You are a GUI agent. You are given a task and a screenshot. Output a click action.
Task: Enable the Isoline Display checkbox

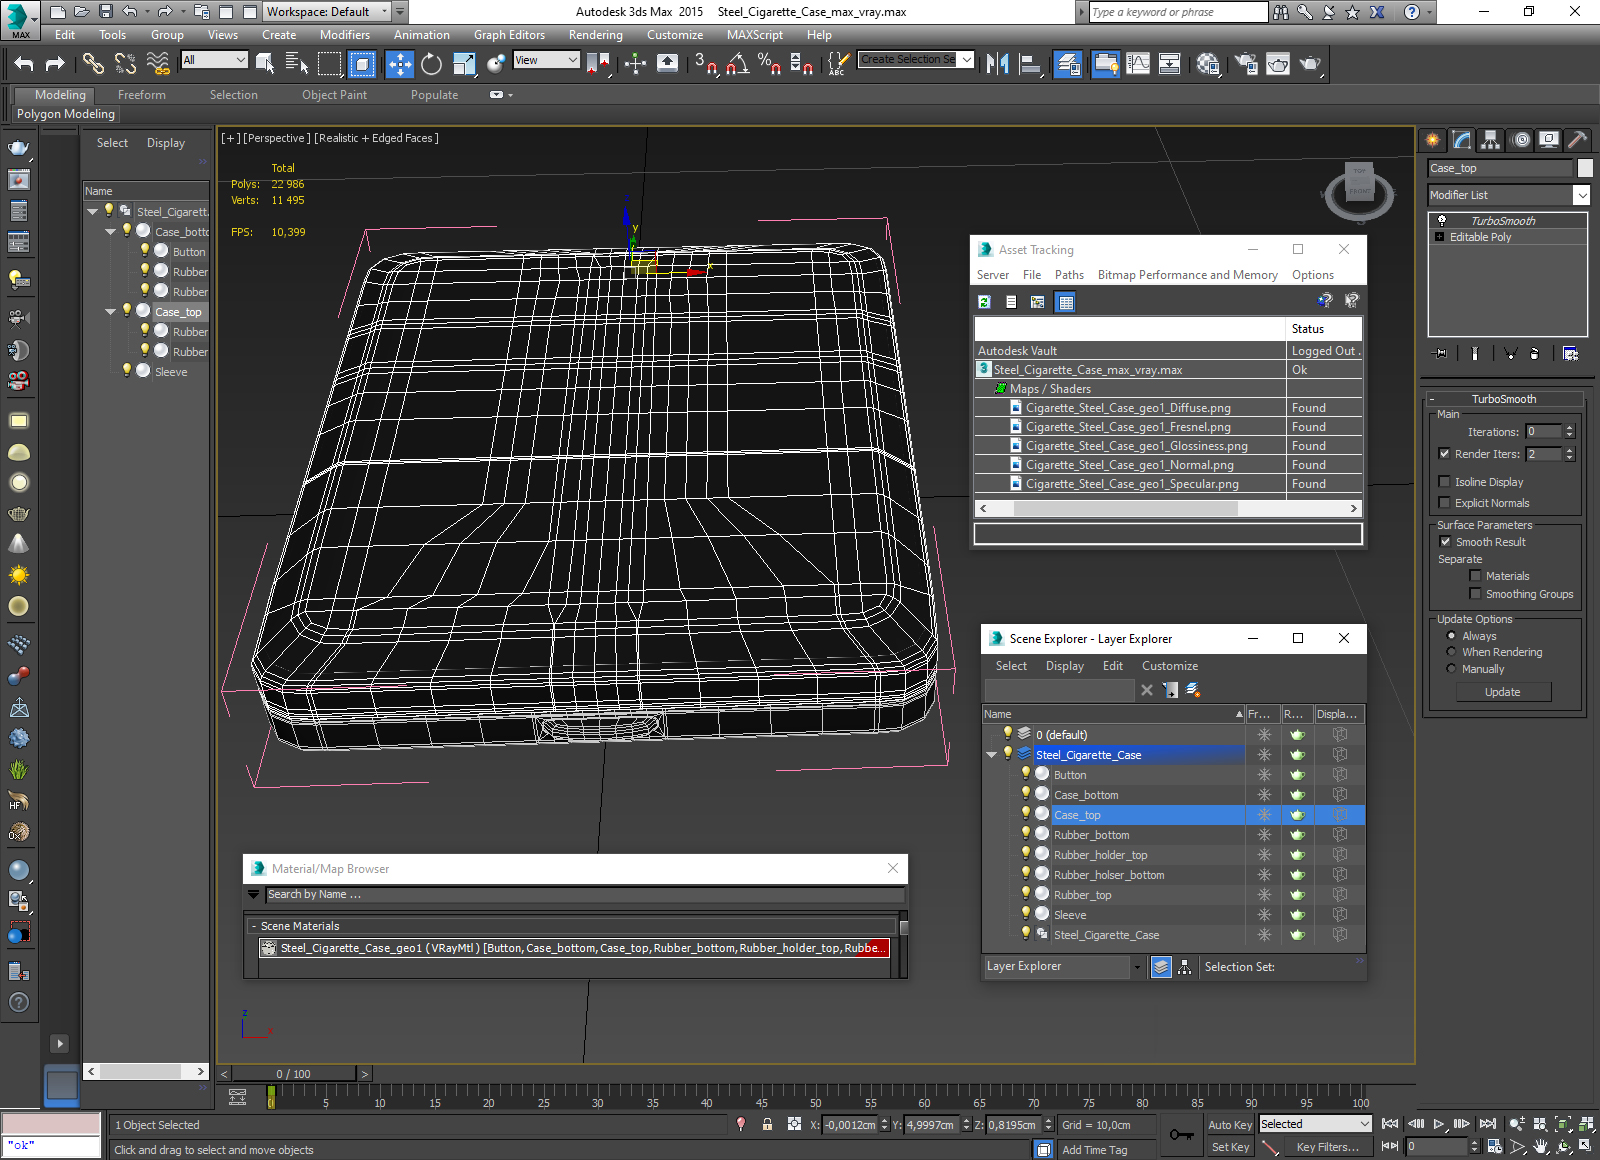pyautogui.click(x=1444, y=482)
